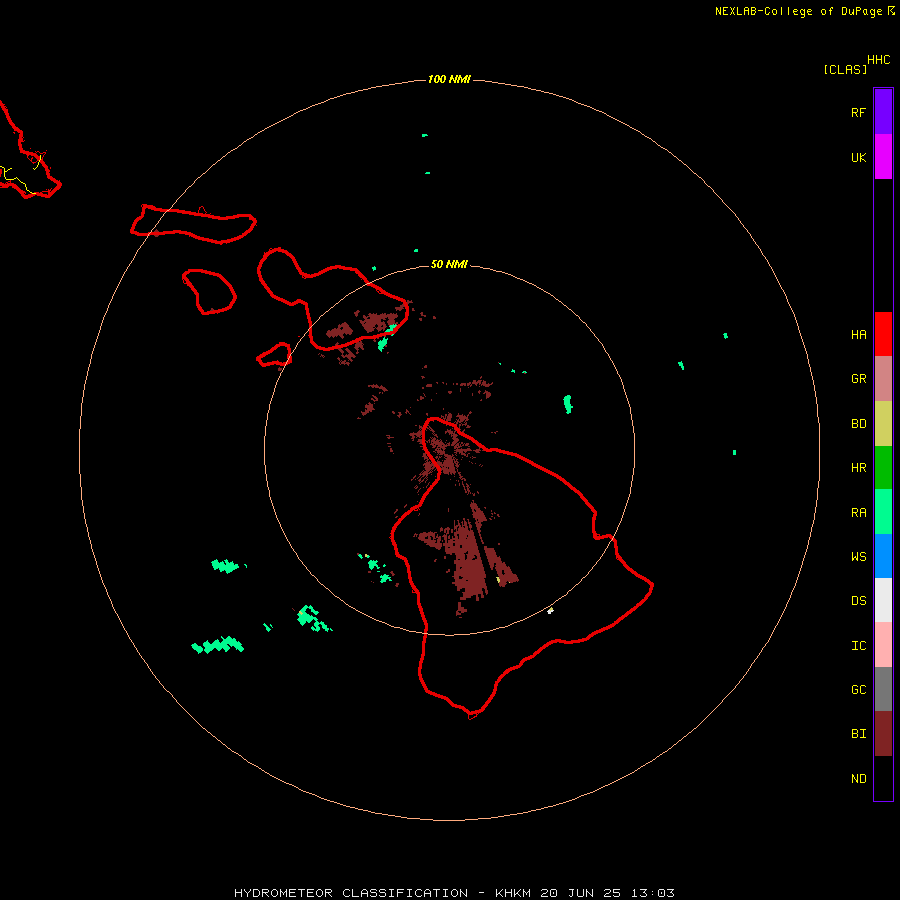The width and height of the screenshot is (900, 900).
Task: Click the HA legend label text
Action: point(858,334)
